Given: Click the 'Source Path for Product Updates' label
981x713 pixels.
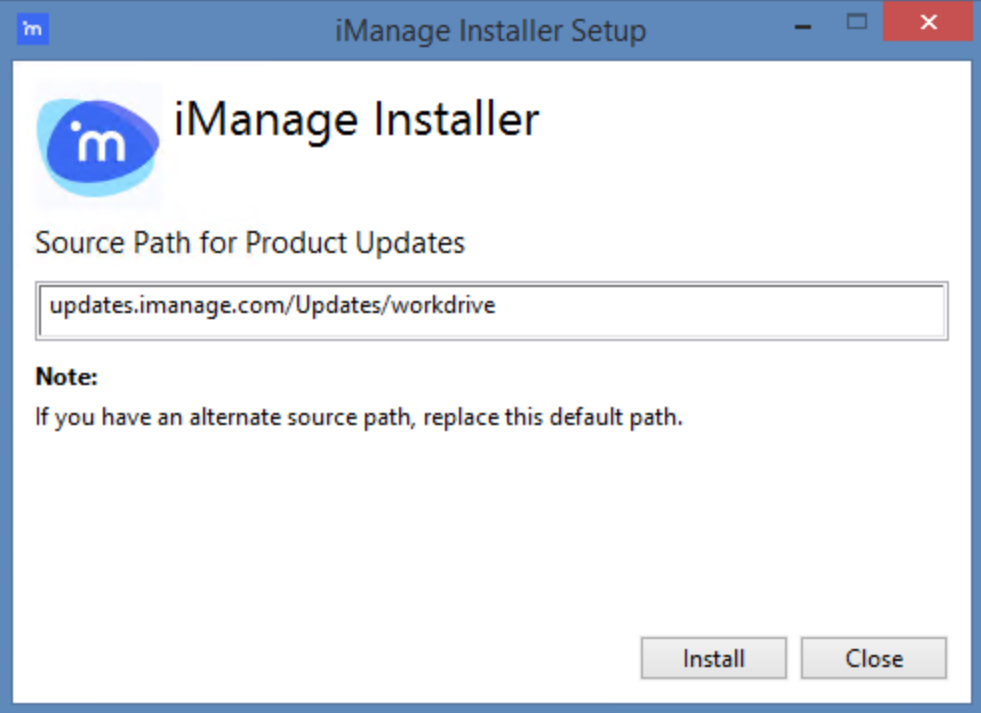Looking at the screenshot, I should [250, 243].
